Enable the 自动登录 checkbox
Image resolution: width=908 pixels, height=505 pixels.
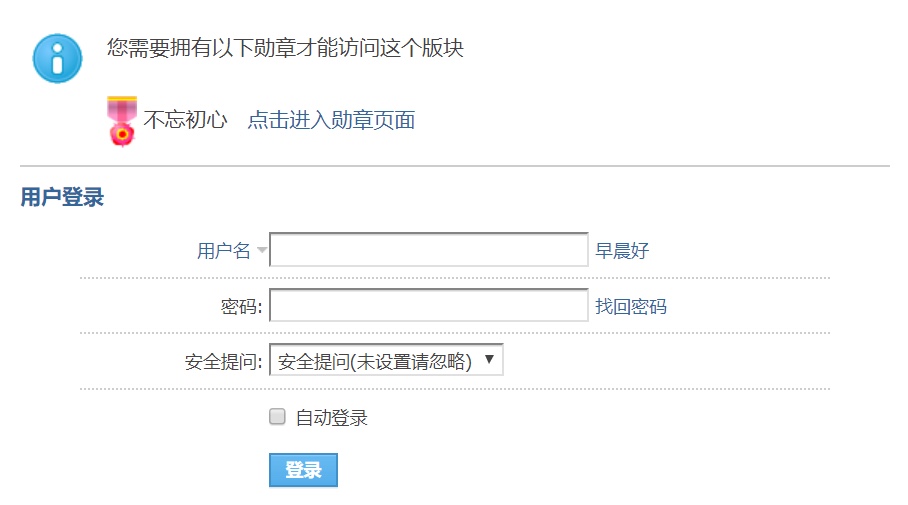(x=277, y=416)
